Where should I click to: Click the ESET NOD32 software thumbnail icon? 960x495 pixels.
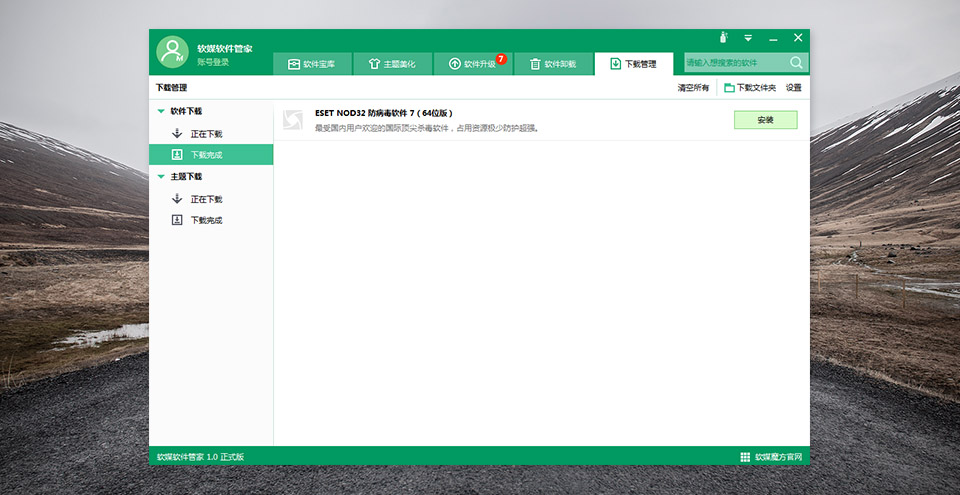pyautogui.click(x=293, y=120)
